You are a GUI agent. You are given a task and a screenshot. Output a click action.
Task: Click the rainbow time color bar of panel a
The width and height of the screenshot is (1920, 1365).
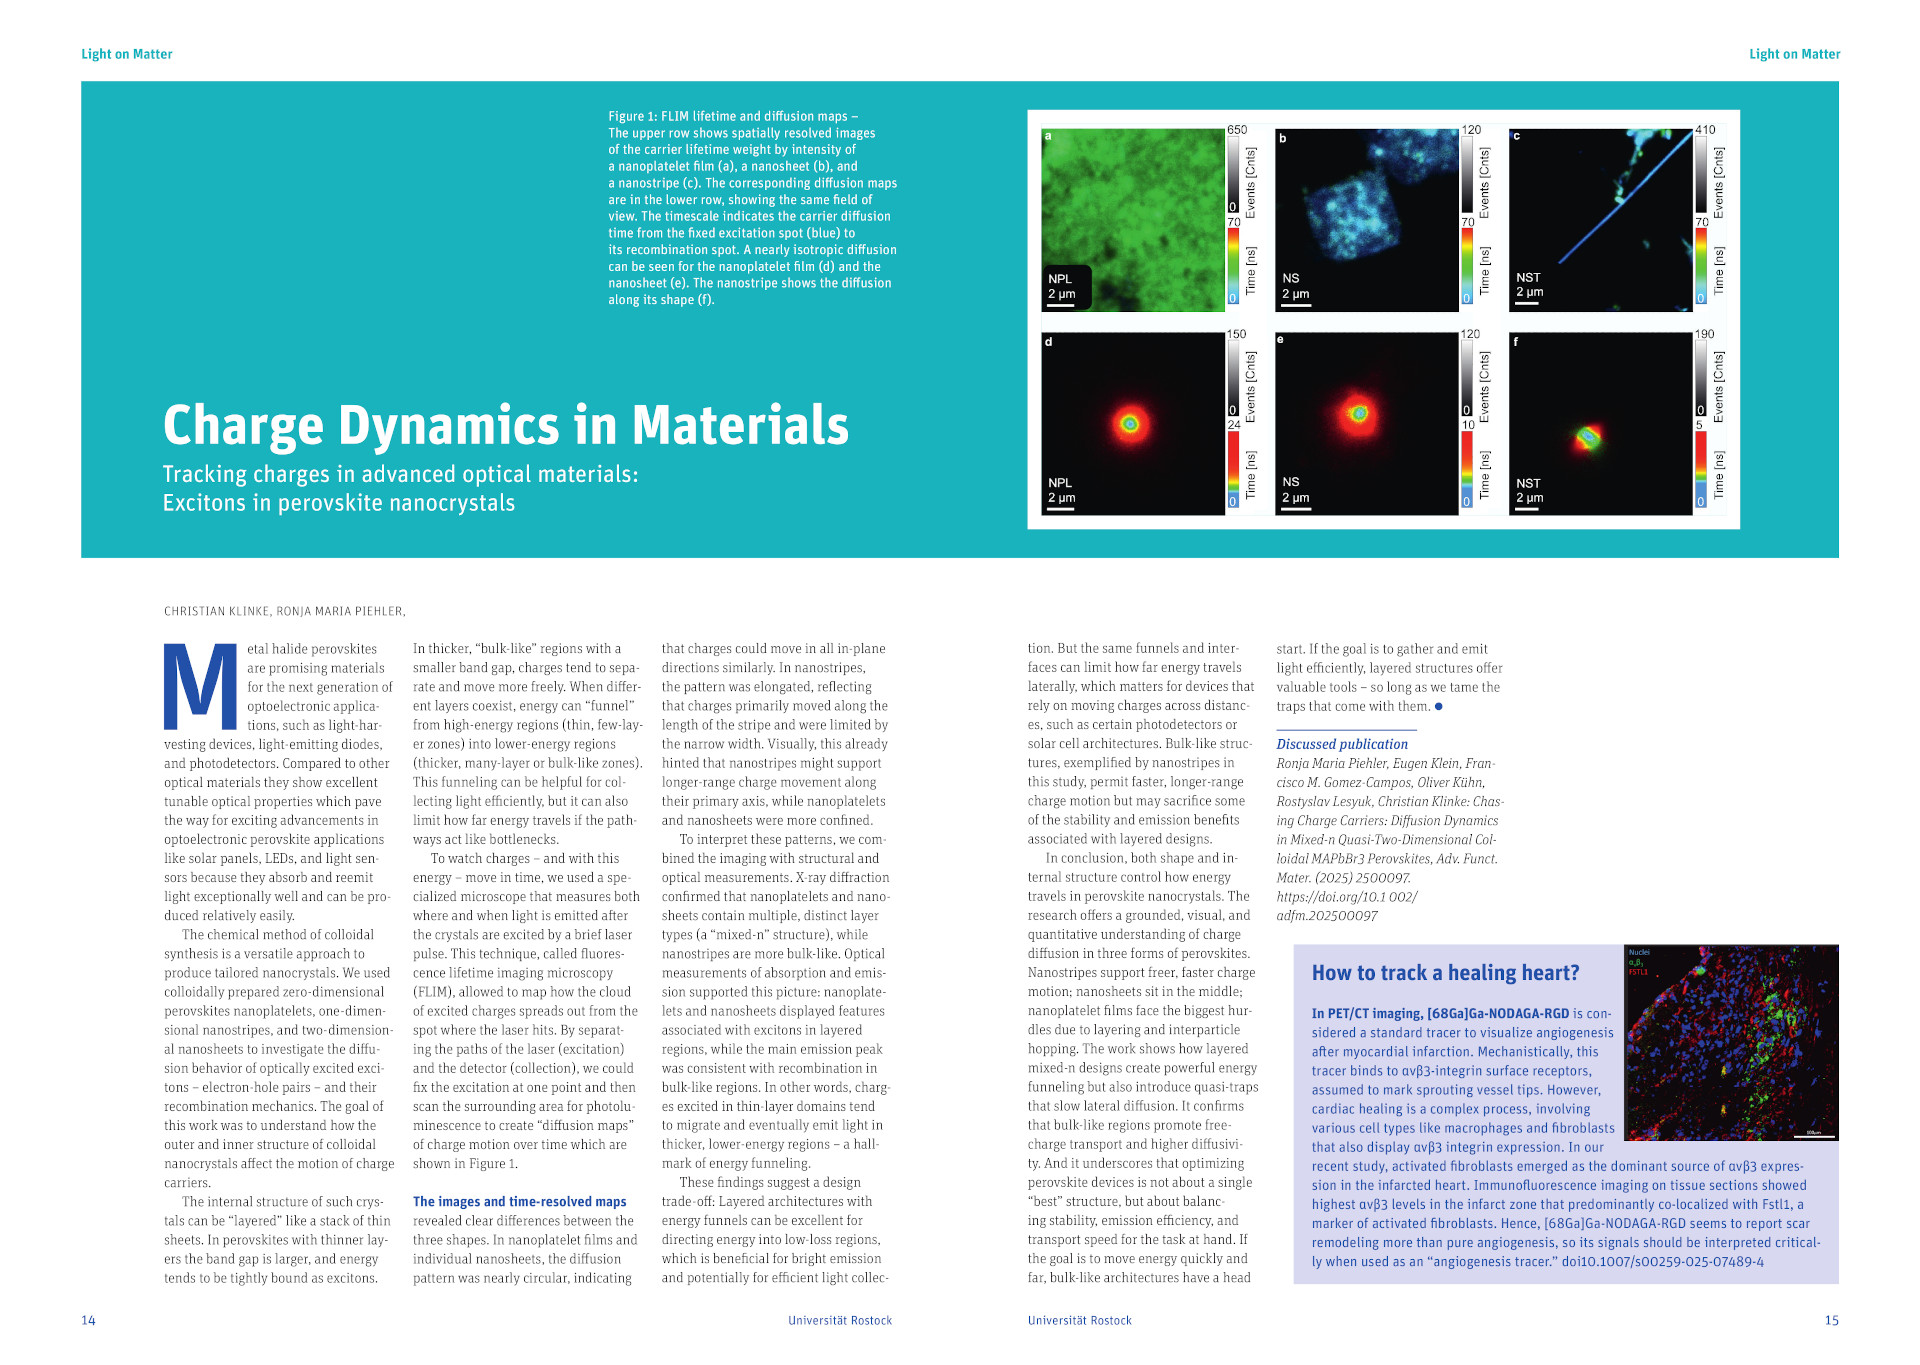pos(1233,266)
